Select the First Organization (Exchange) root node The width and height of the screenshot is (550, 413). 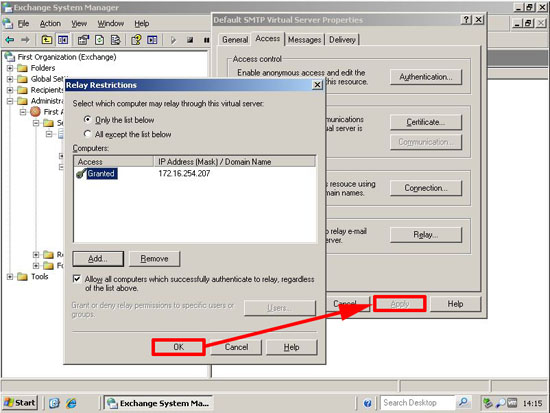click(67, 57)
